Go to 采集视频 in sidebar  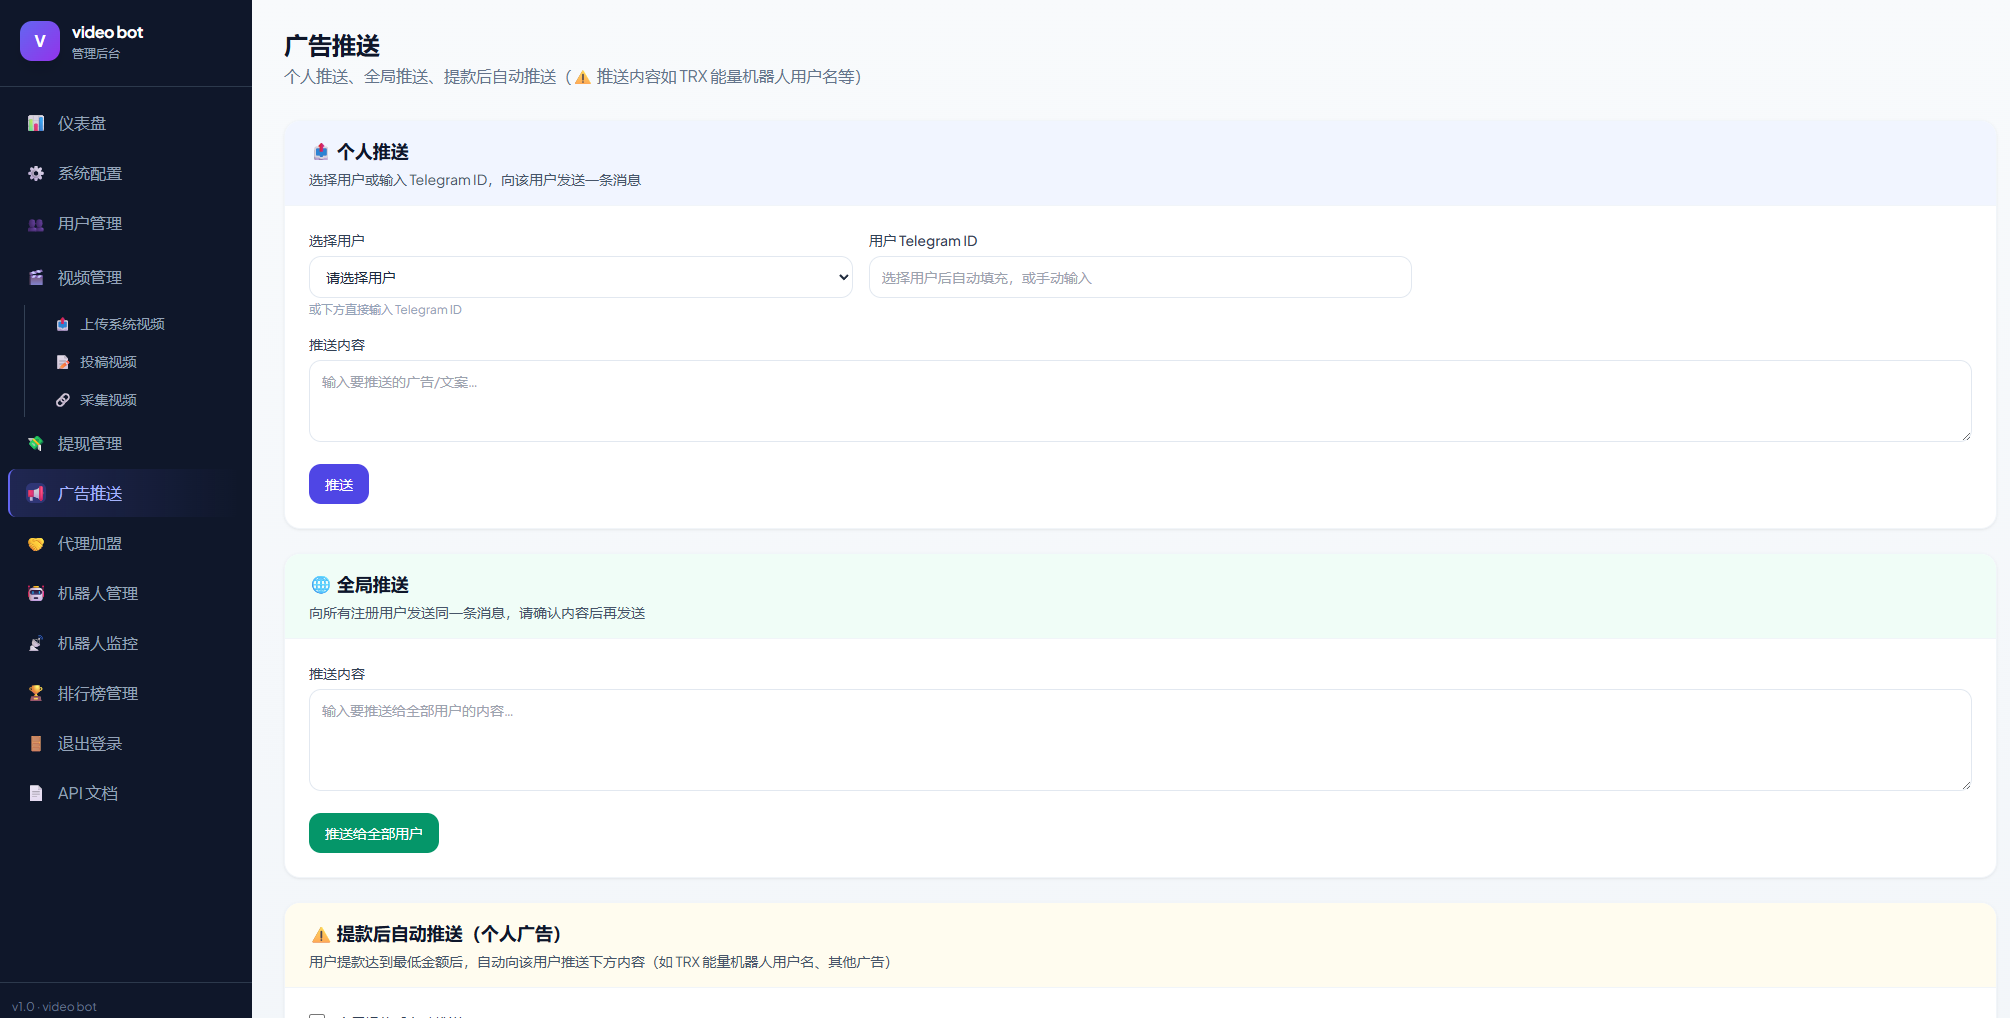tap(108, 400)
